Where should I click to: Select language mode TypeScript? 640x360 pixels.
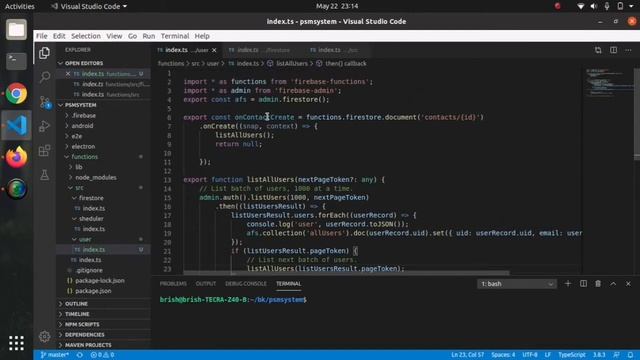pyautogui.click(x=572, y=355)
